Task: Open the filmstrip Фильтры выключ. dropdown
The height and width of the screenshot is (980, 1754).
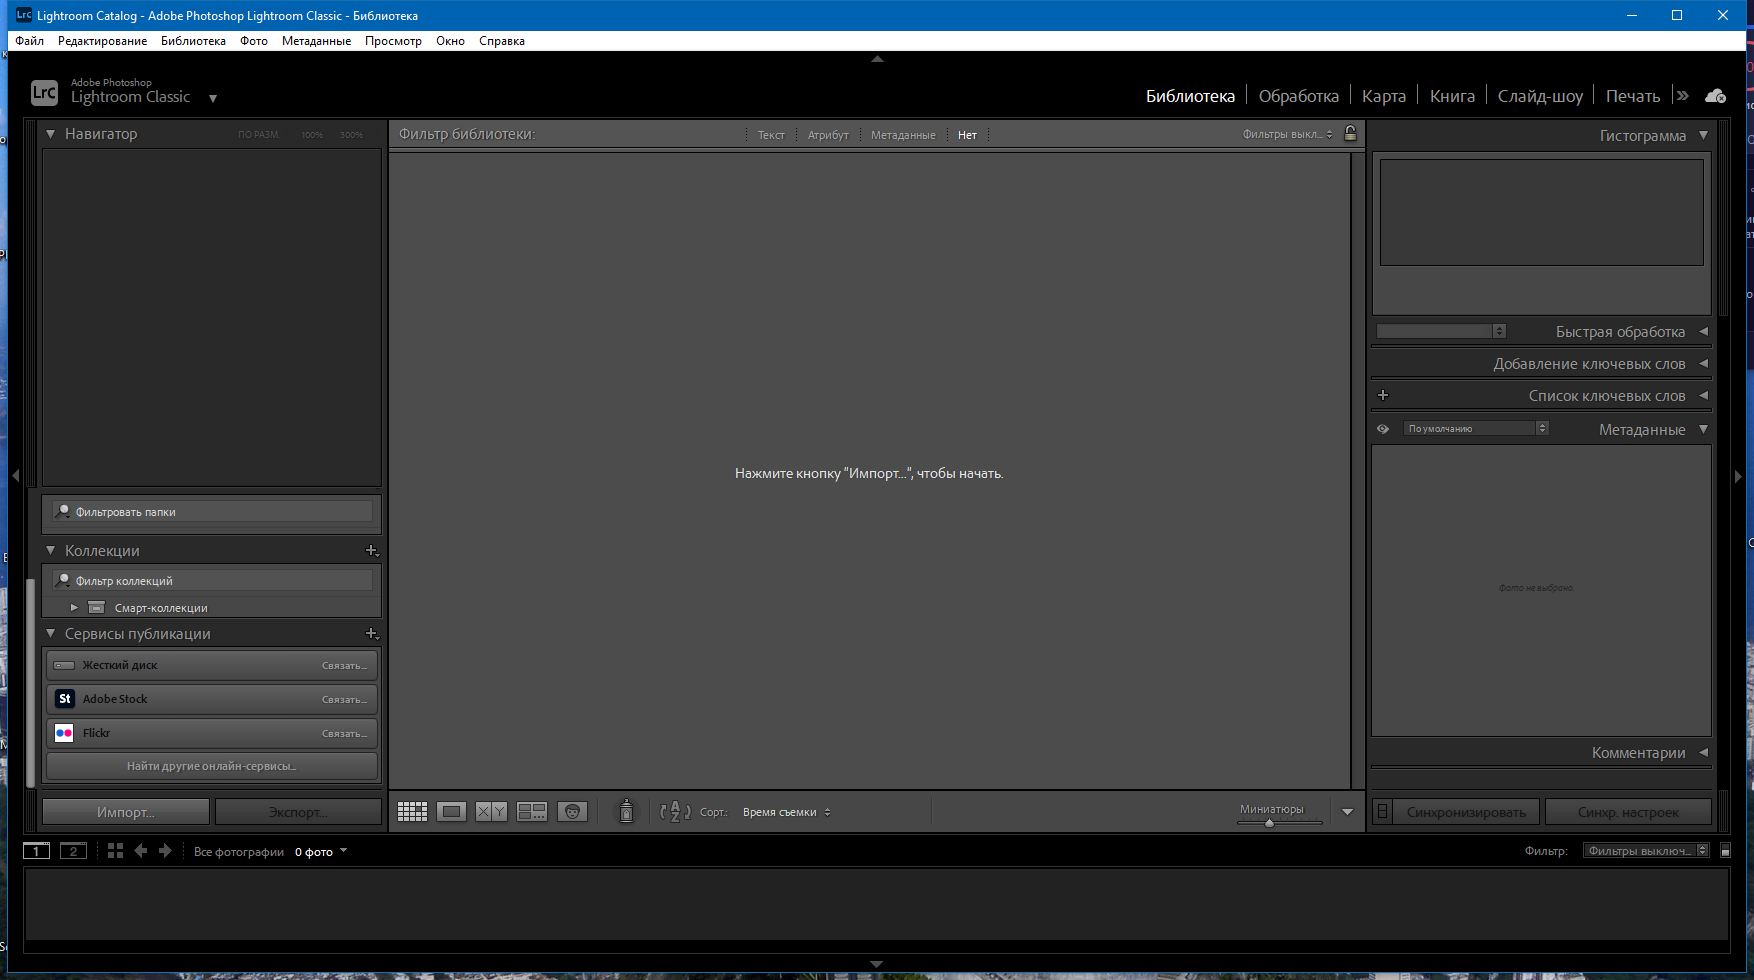Action: [x=1646, y=851]
